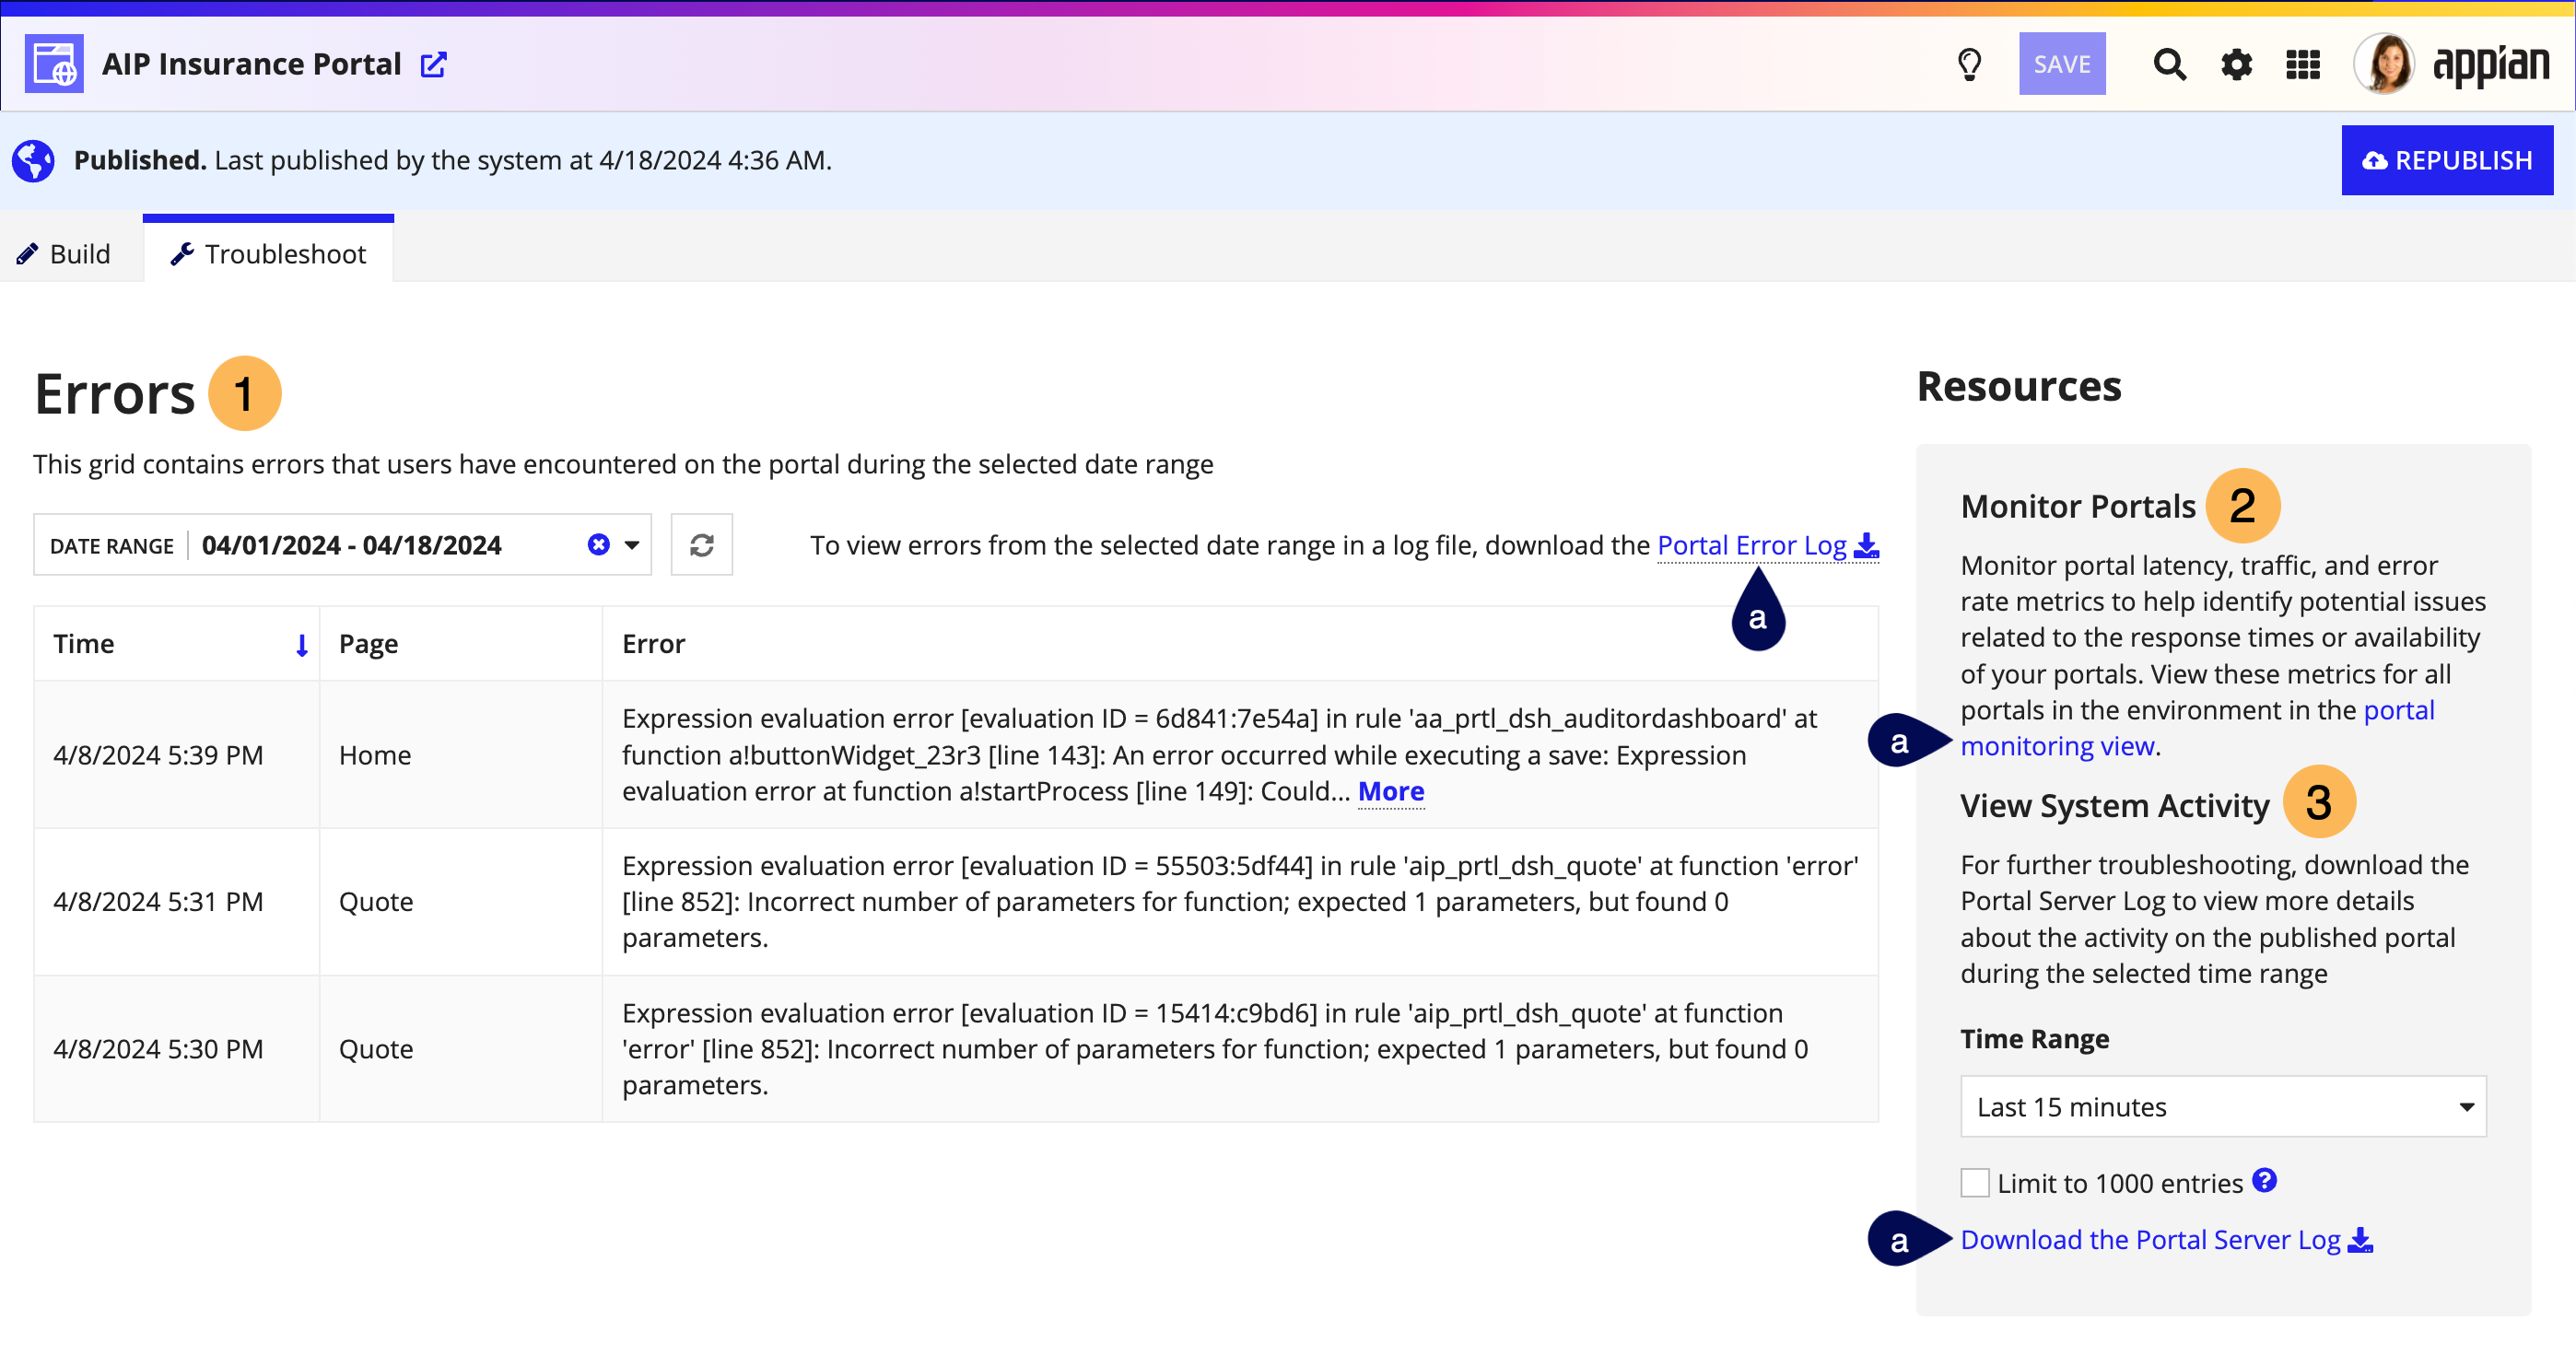Click the Home page cell
2576x1367 pixels.
click(461, 755)
